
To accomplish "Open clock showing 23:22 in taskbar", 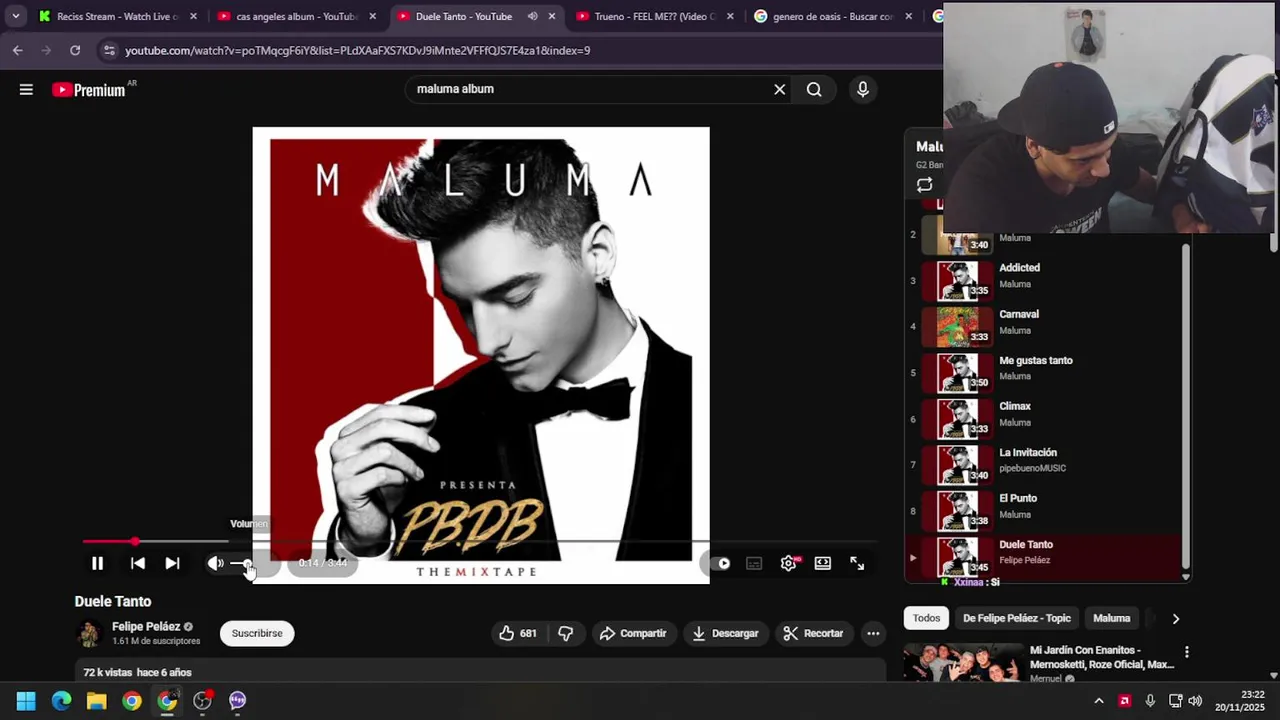I will click(1241, 700).
